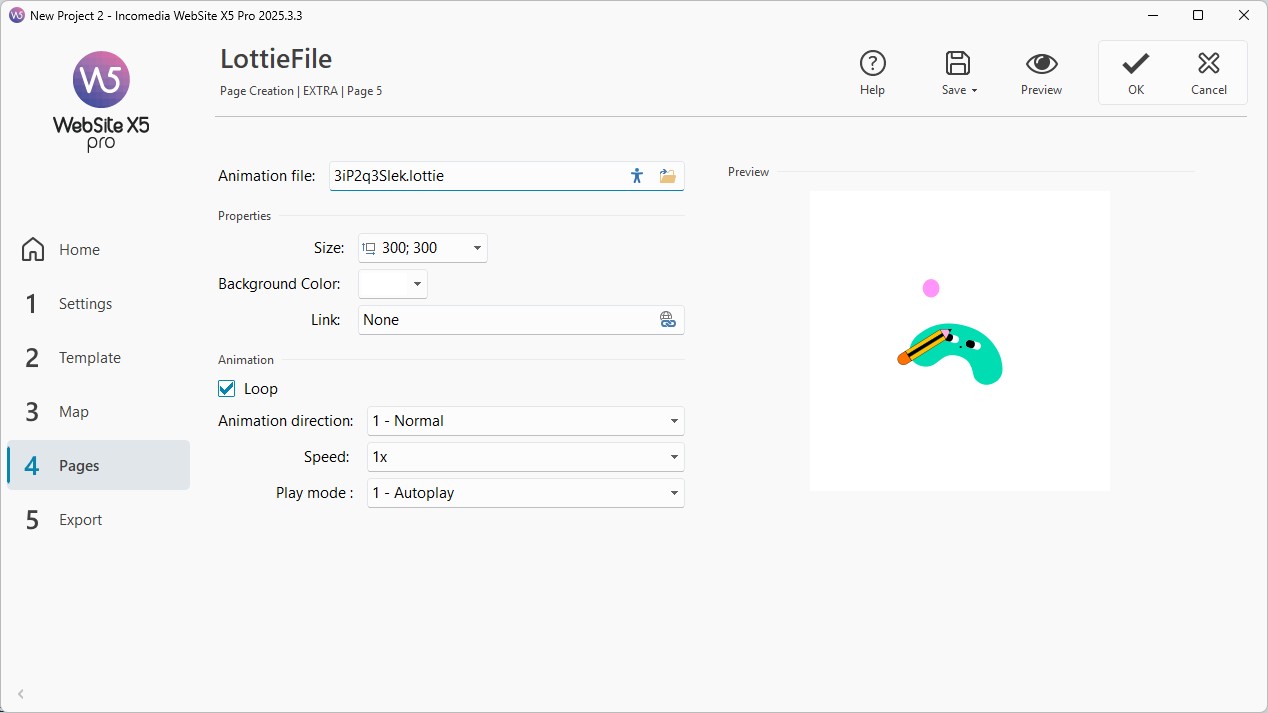Go to step 1 Settings
Viewport: 1268px width, 713px height.
click(x=98, y=304)
